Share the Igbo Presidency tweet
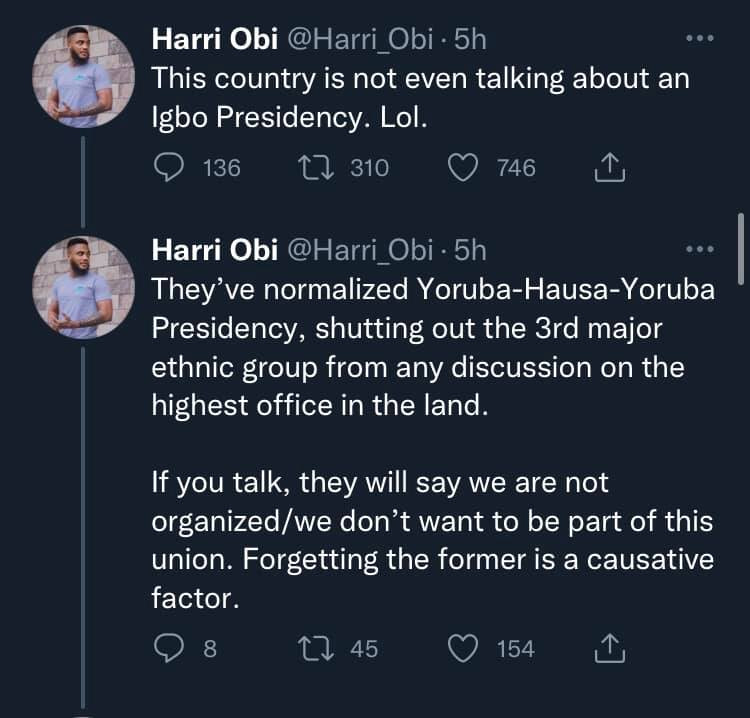This screenshot has width=750, height=718. 609,169
